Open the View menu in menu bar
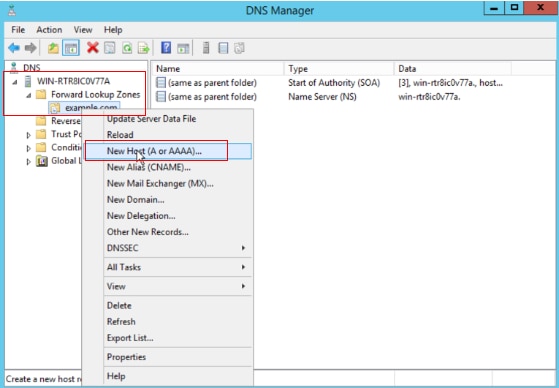Screen dimensions: 559x388 [x=83, y=30]
